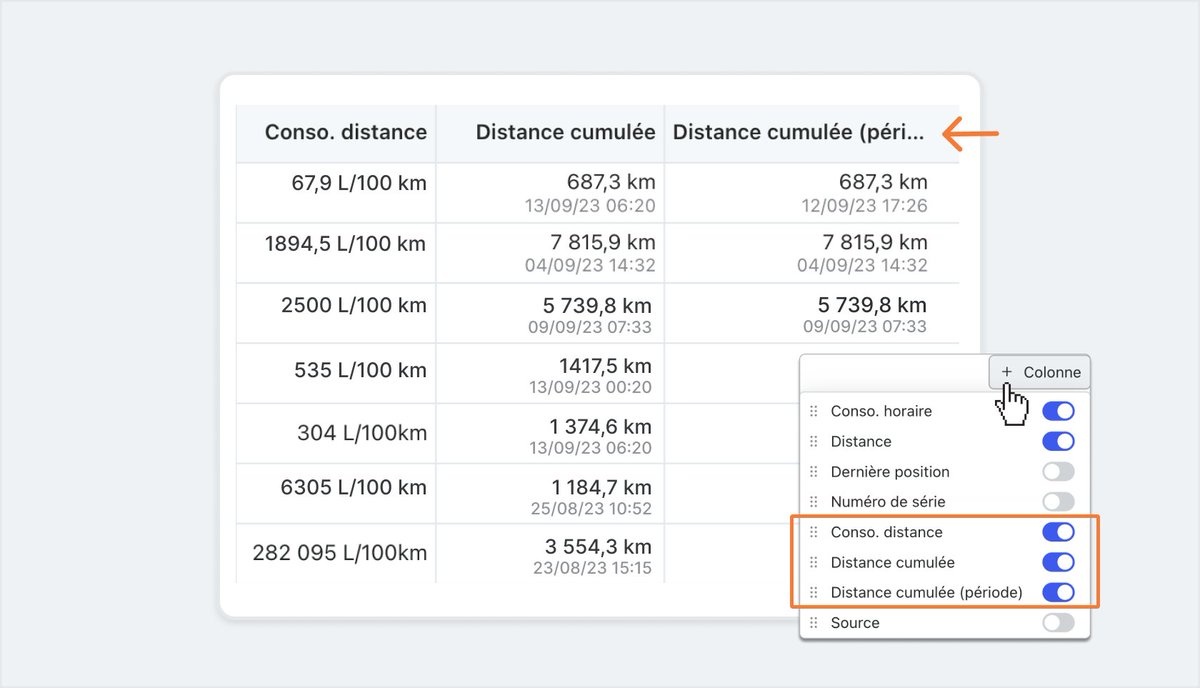Click the truncated Distance cumulée (péri... header
Image resolution: width=1200 pixels, height=688 pixels.
[x=811, y=133]
